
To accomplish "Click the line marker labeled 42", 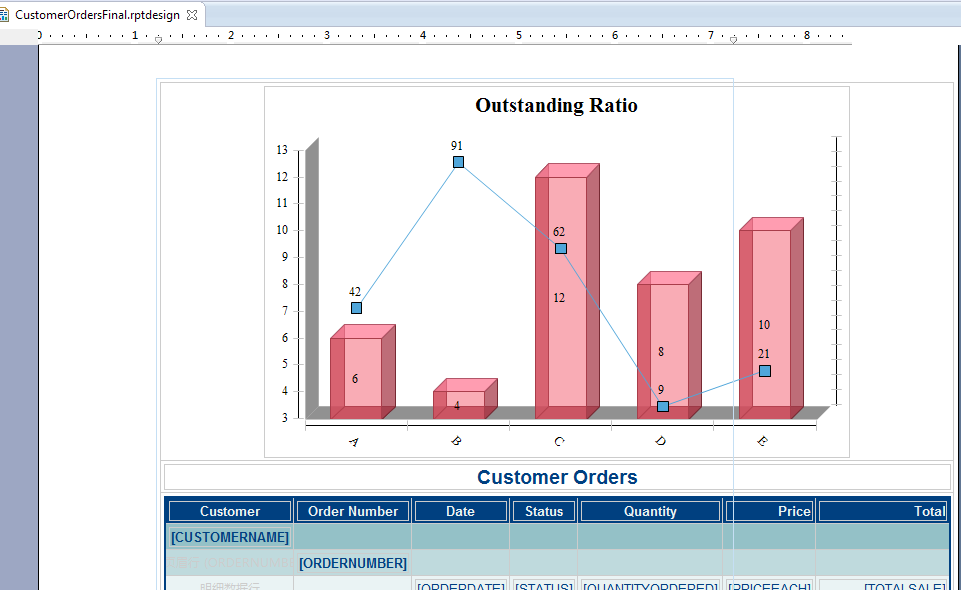I will (356, 308).
